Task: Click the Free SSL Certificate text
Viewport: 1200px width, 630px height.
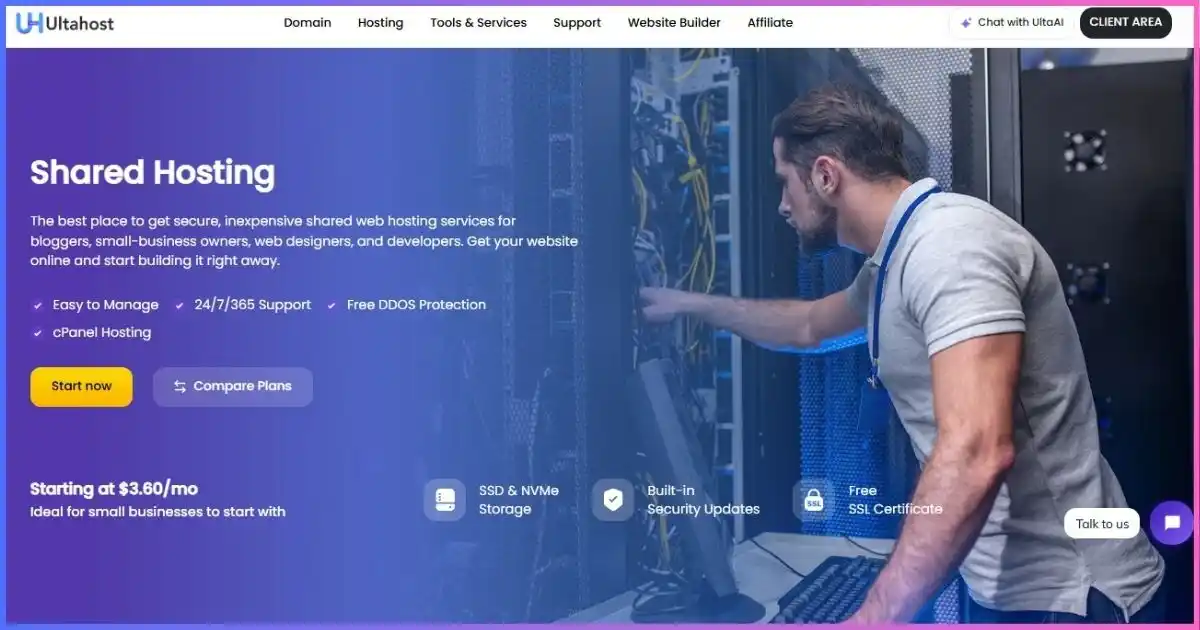Action: coord(895,500)
